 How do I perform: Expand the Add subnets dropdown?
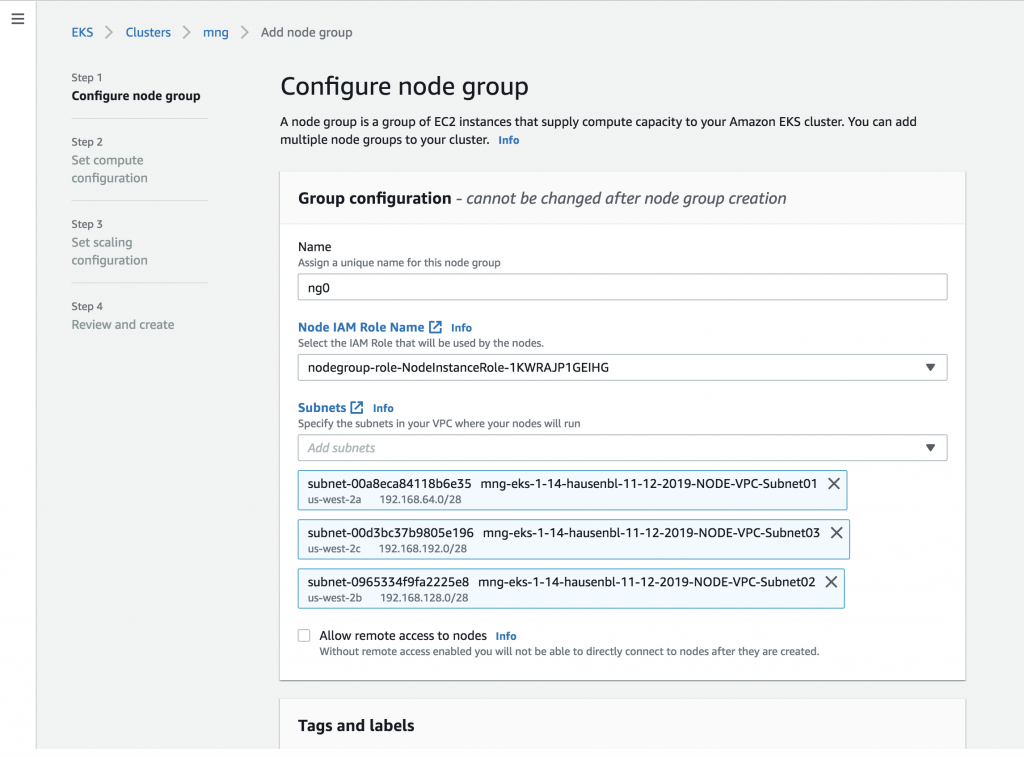tap(622, 448)
